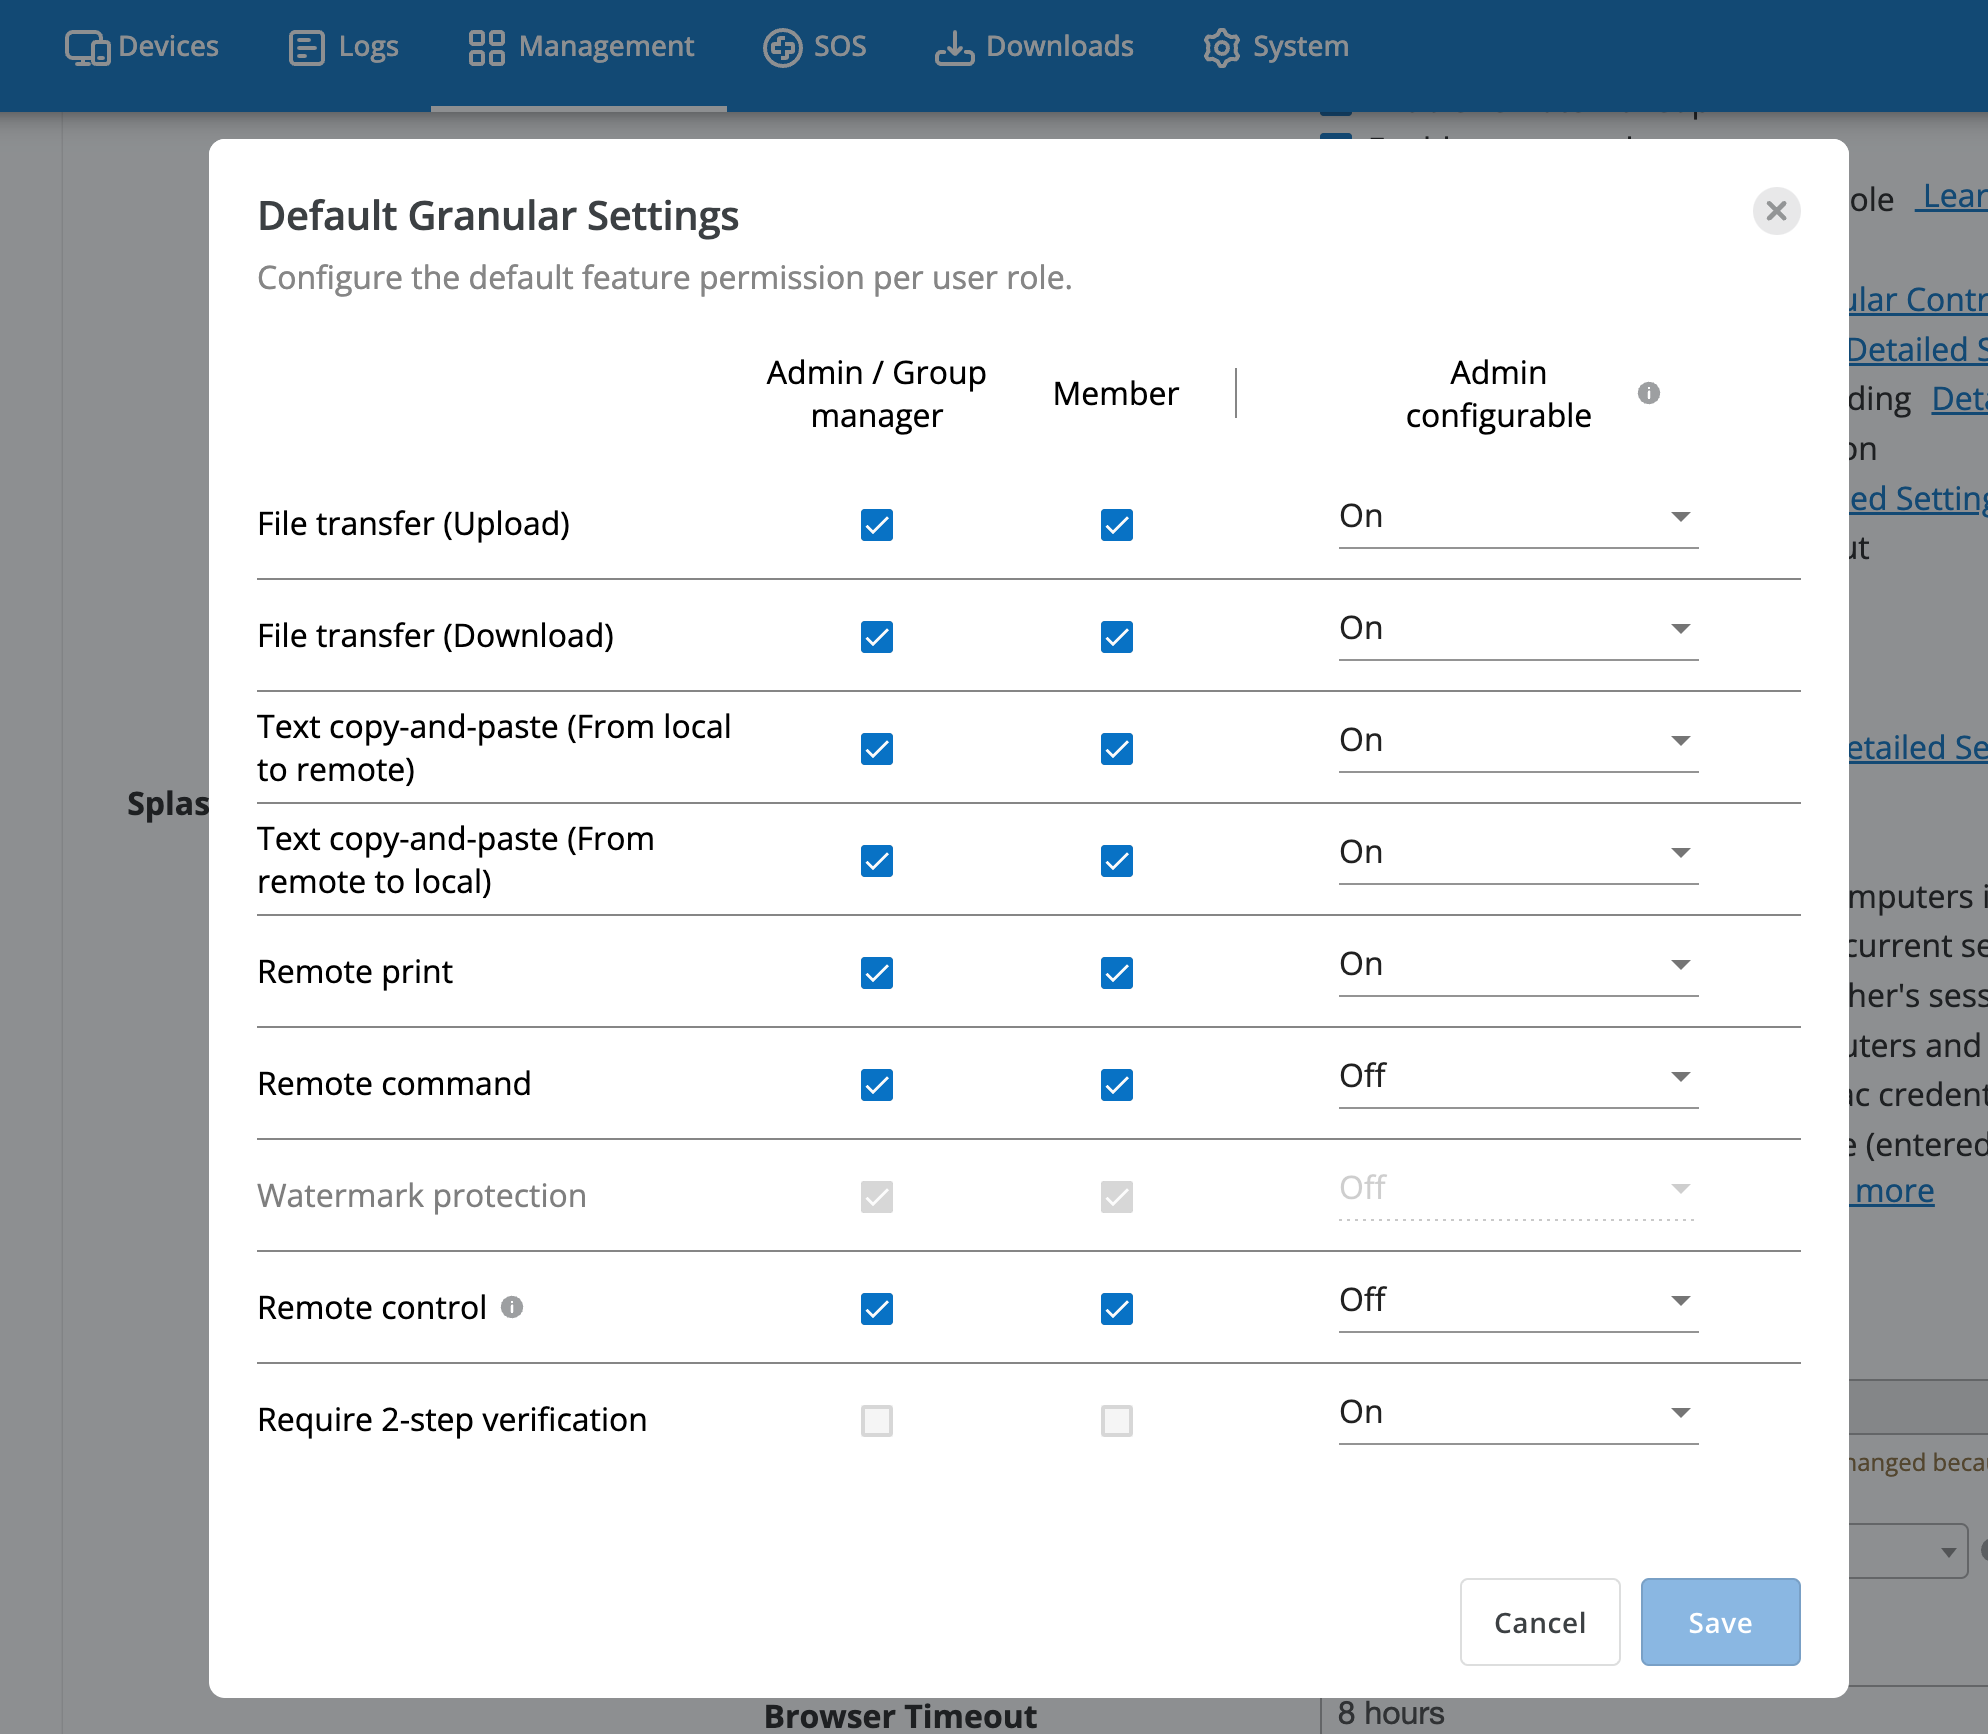This screenshot has height=1734, width=1988.
Task: Click info icon beside Admin configurable
Action: (1649, 393)
